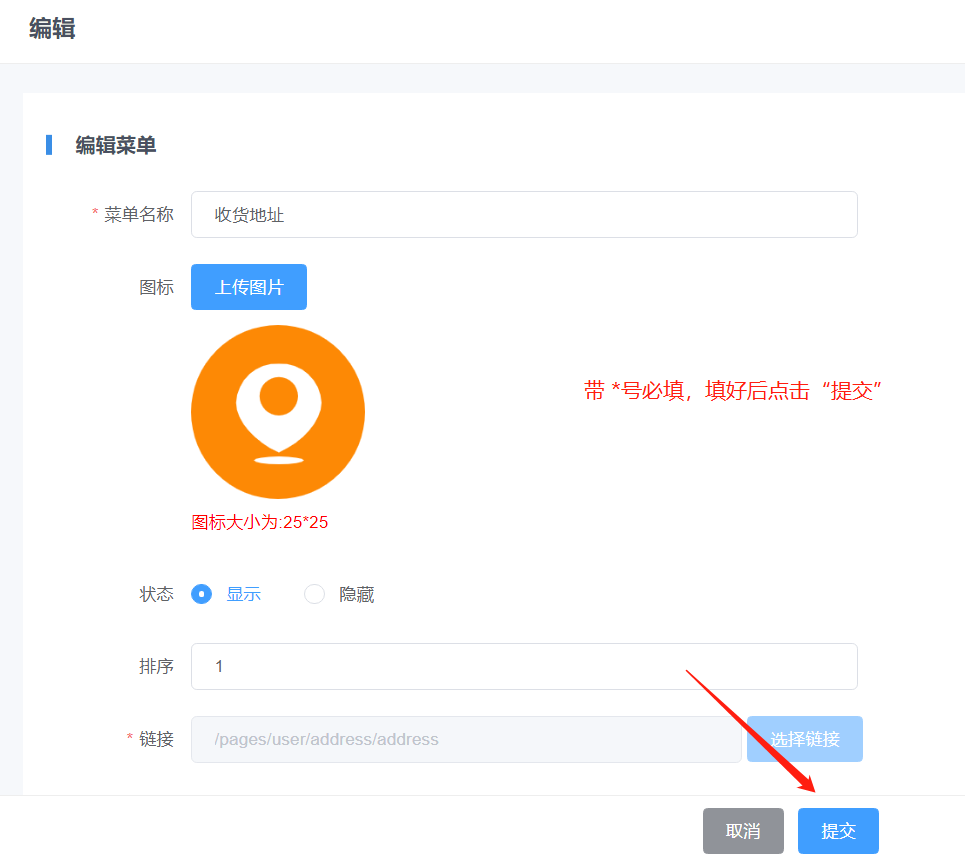Viewport: 965px width, 862px height.
Task: Click the orange location icon thumbnail
Action: [278, 412]
